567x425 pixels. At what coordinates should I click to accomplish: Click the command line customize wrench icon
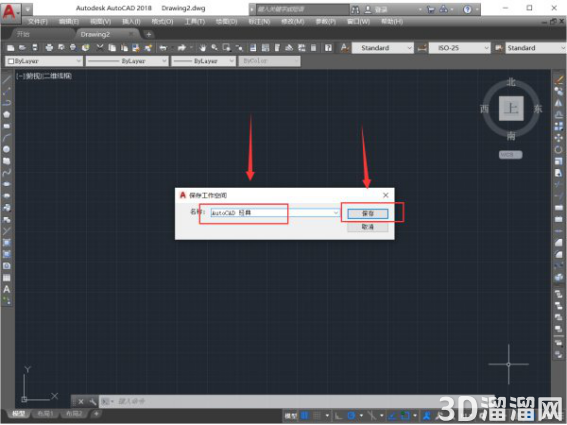coord(93,401)
